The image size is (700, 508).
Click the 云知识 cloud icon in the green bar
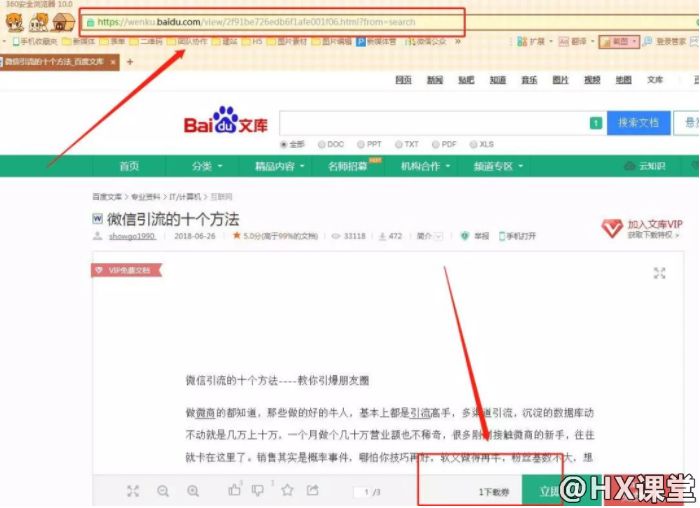point(629,166)
